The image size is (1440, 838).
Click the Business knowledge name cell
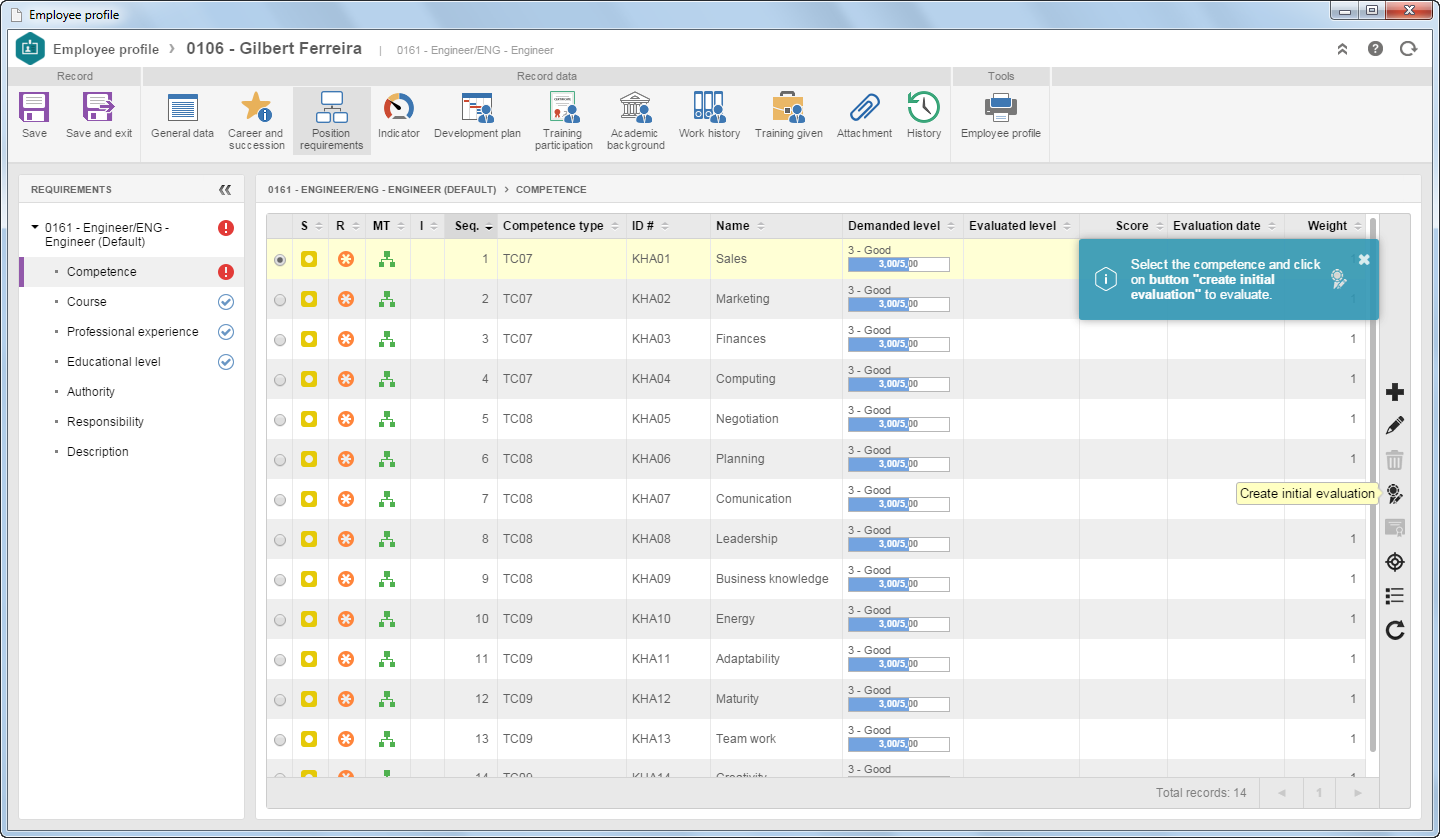(x=777, y=579)
